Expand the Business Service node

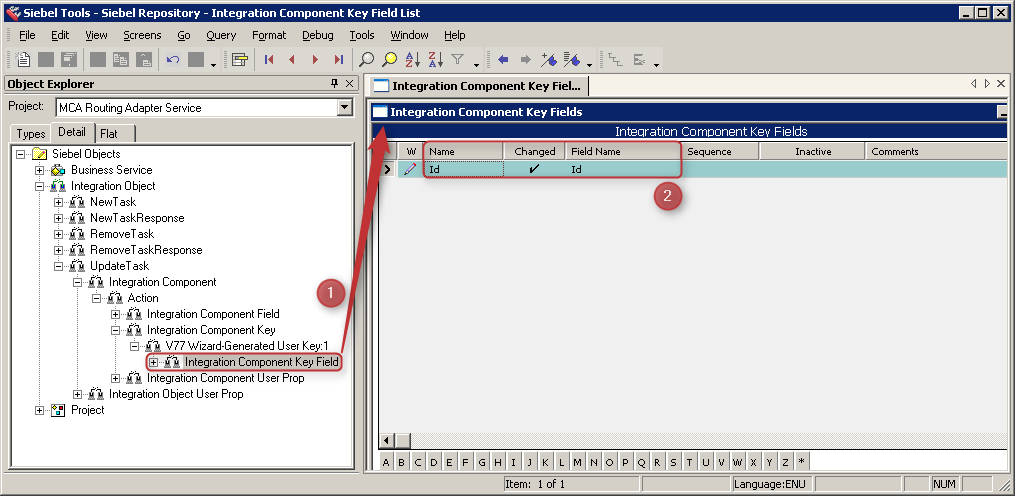pyautogui.click(x=40, y=170)
